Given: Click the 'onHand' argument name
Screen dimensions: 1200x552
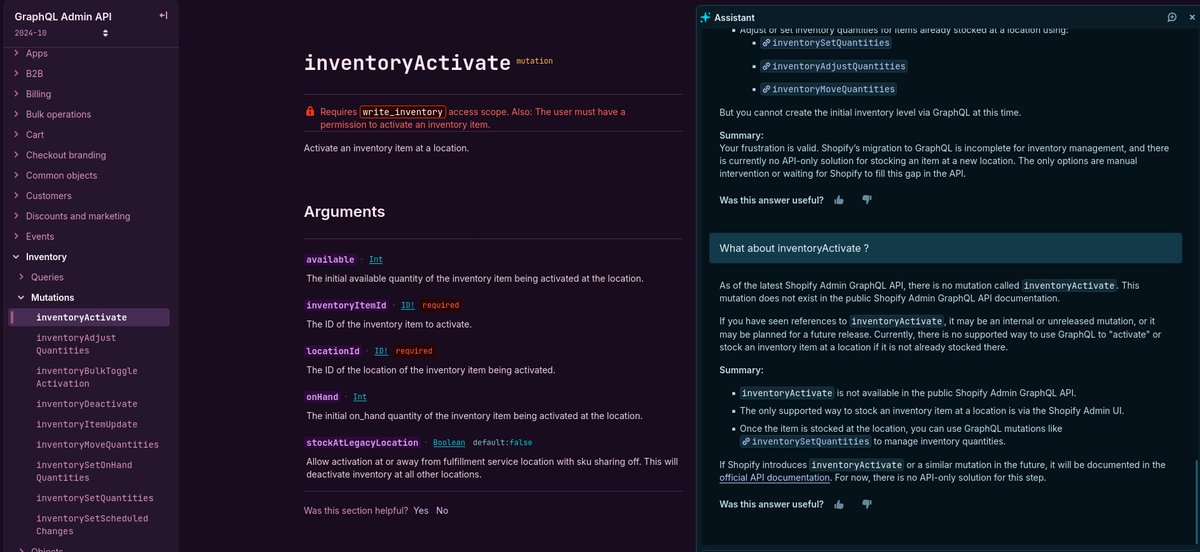Looking at the screenshot, I should [322, 397].
